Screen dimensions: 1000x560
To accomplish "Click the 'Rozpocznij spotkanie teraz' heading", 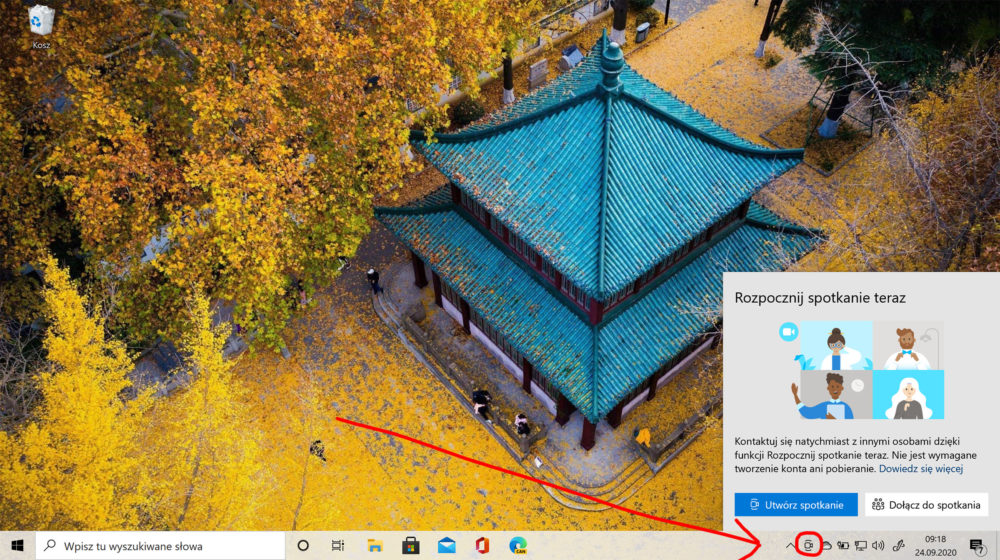I will [x=820, y=298].
